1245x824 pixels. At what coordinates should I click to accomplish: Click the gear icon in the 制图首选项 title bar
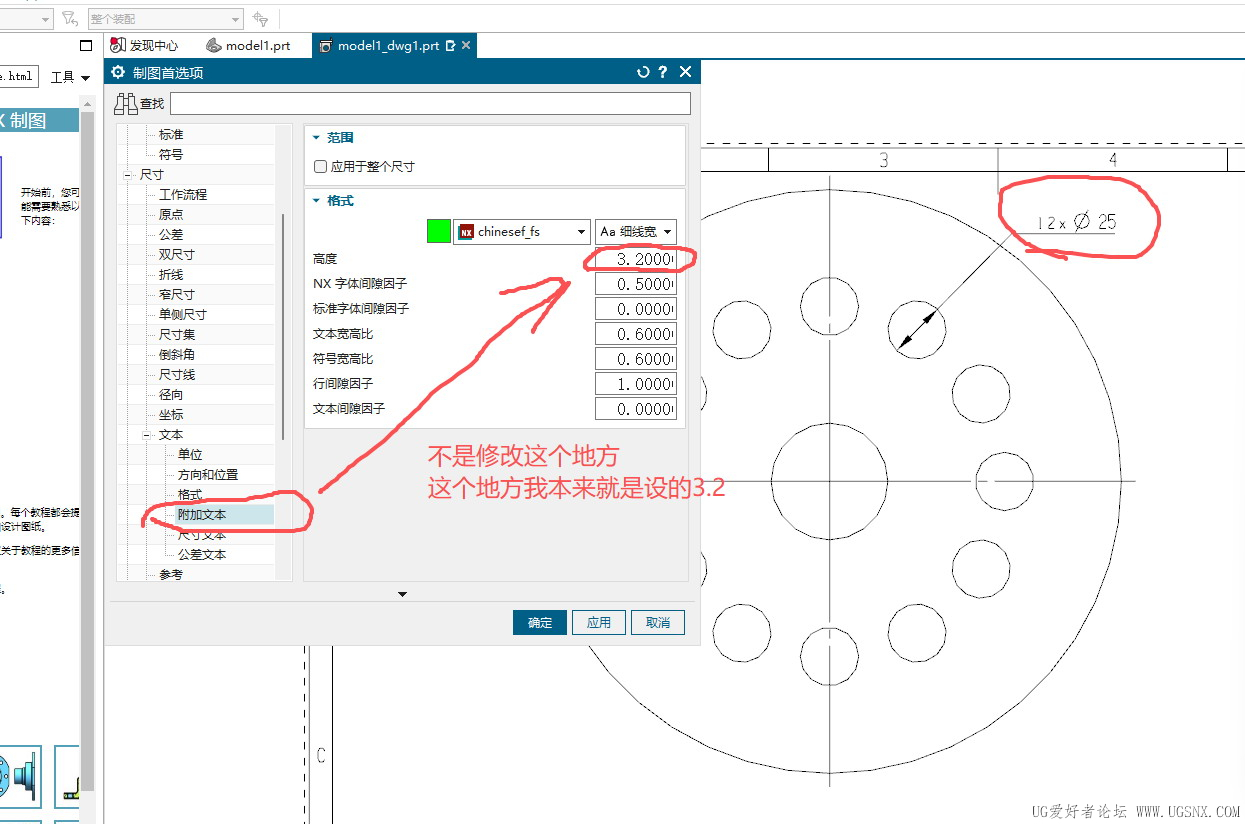pyautogui.click(x=118, y=72)
